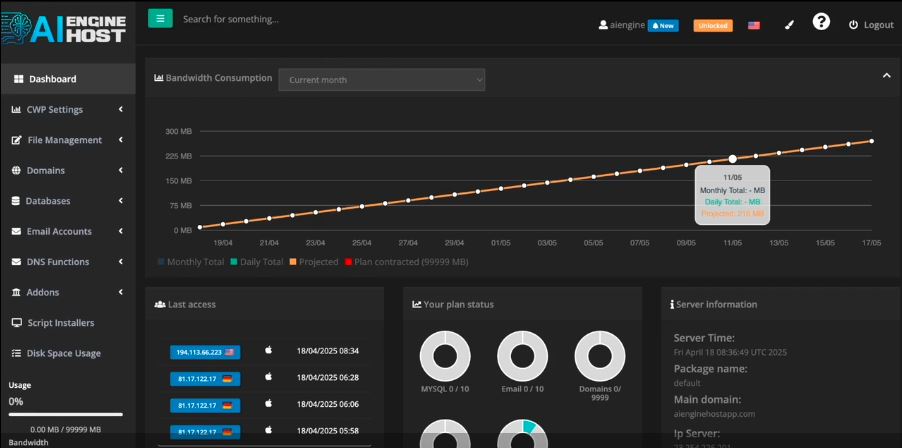Click the US flag language icon
The width and height of the screenshot is (902, 448).
point(754,25)
